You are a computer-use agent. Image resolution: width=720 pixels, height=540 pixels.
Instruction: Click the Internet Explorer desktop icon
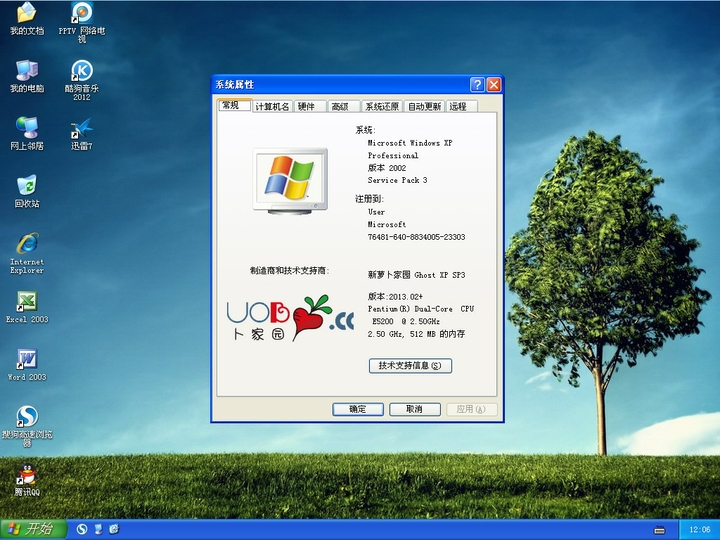pos(27,253)
